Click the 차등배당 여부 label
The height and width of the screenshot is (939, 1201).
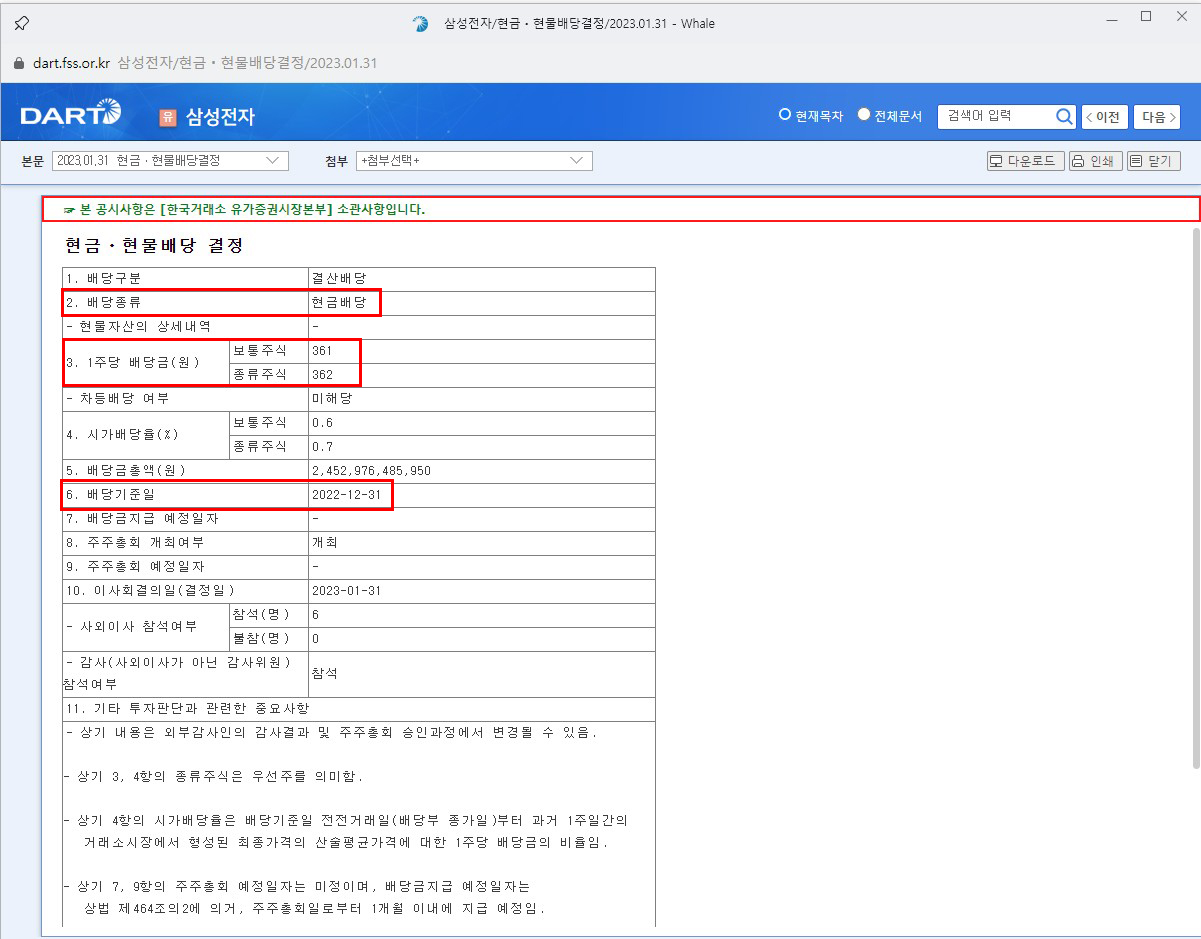coord(117,398)
